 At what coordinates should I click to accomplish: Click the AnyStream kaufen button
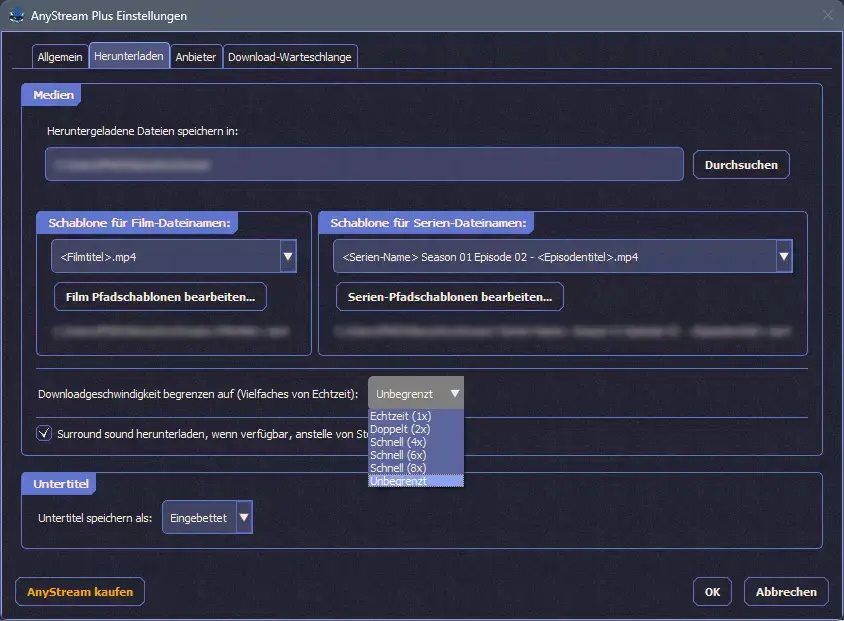tap(80, 591)
